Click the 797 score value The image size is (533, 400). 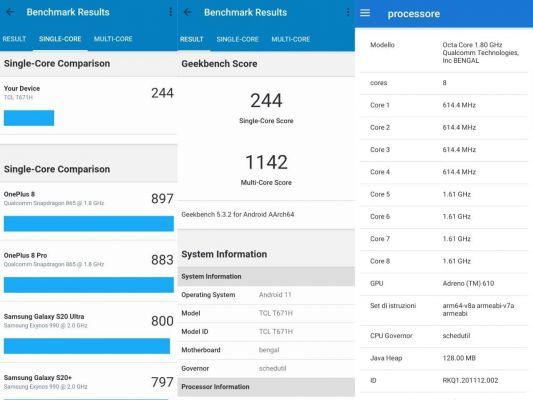coord(162,382)
